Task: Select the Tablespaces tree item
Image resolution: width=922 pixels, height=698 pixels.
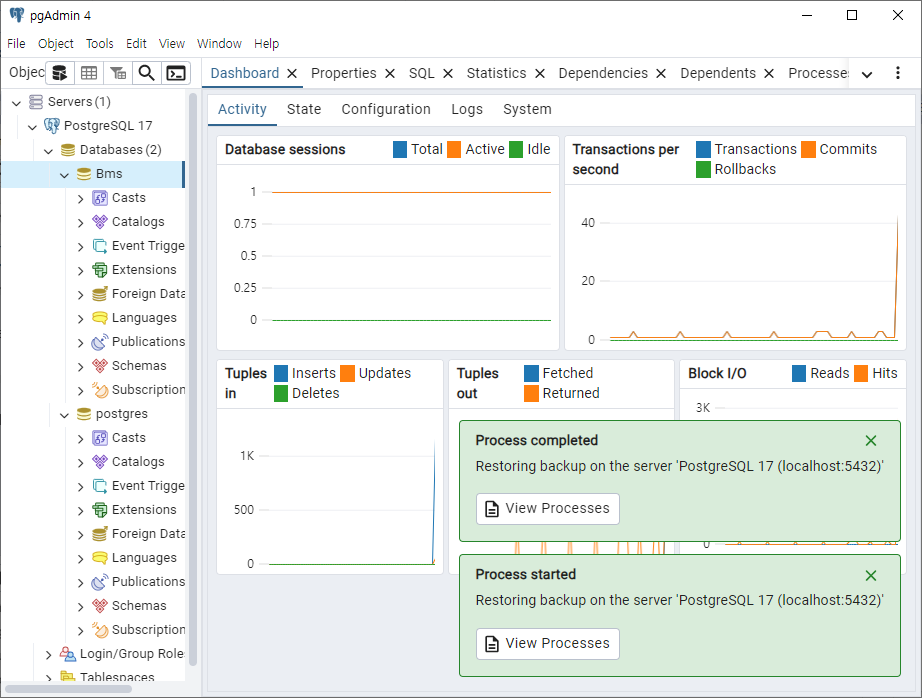Action: tap(117, 676)
